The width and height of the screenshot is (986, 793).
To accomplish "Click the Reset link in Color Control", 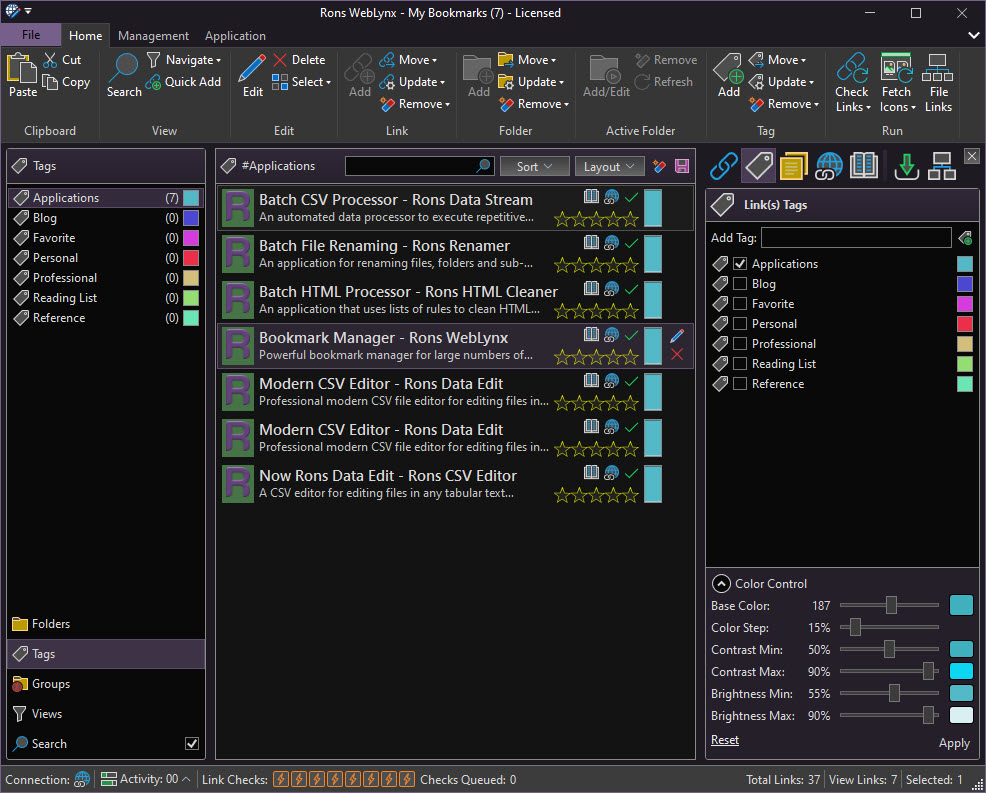I will (725, 740).
